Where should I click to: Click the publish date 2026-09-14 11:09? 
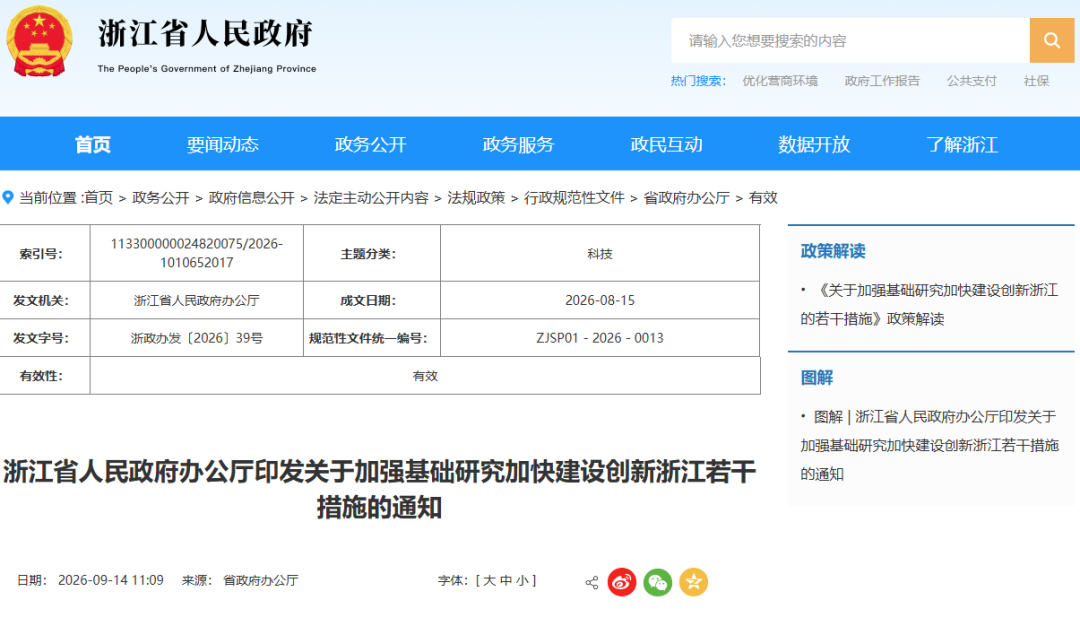click(110, 581)
